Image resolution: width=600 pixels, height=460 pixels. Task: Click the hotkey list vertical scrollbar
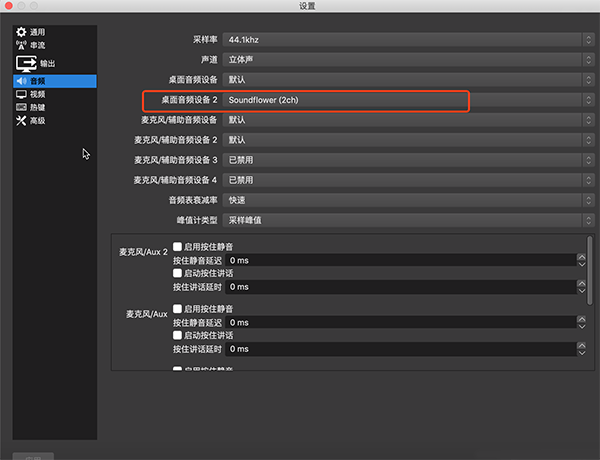[590, 271]
